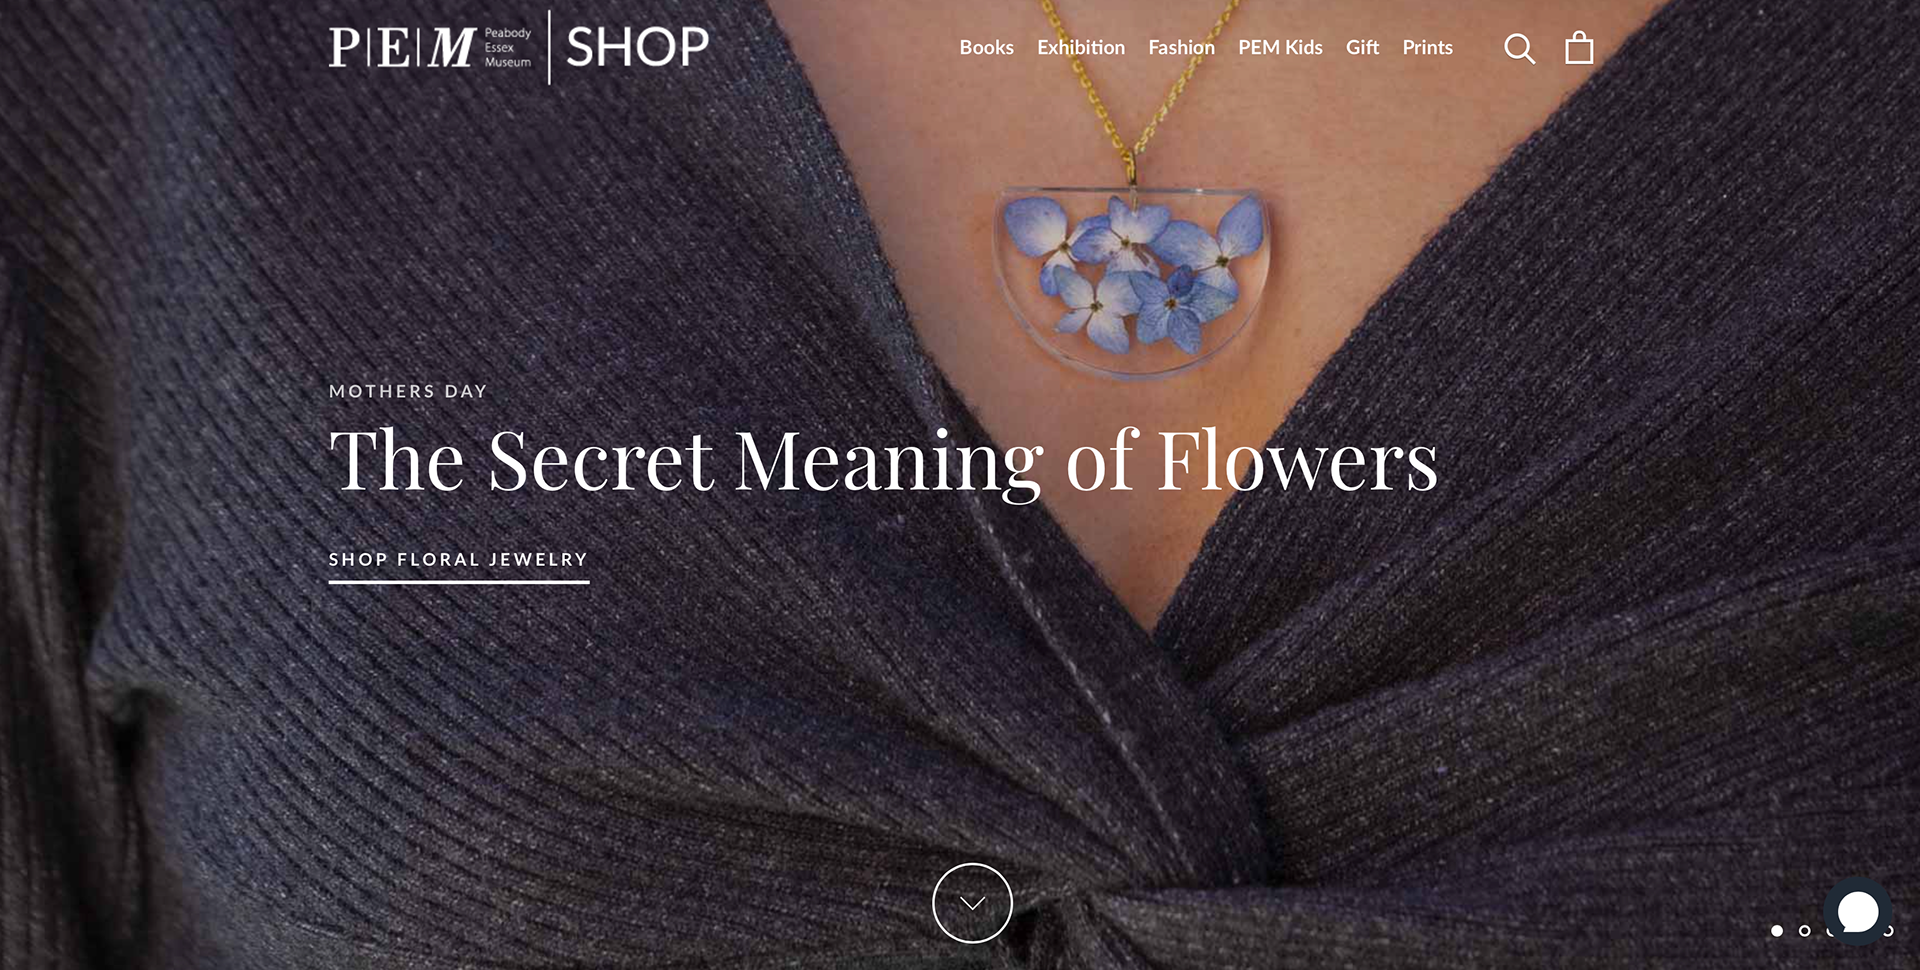Click the Mothers Day label
Image resolution: width=1920 pixels, height=970 pixels.
pyautogui.click(x=408, y=391)
